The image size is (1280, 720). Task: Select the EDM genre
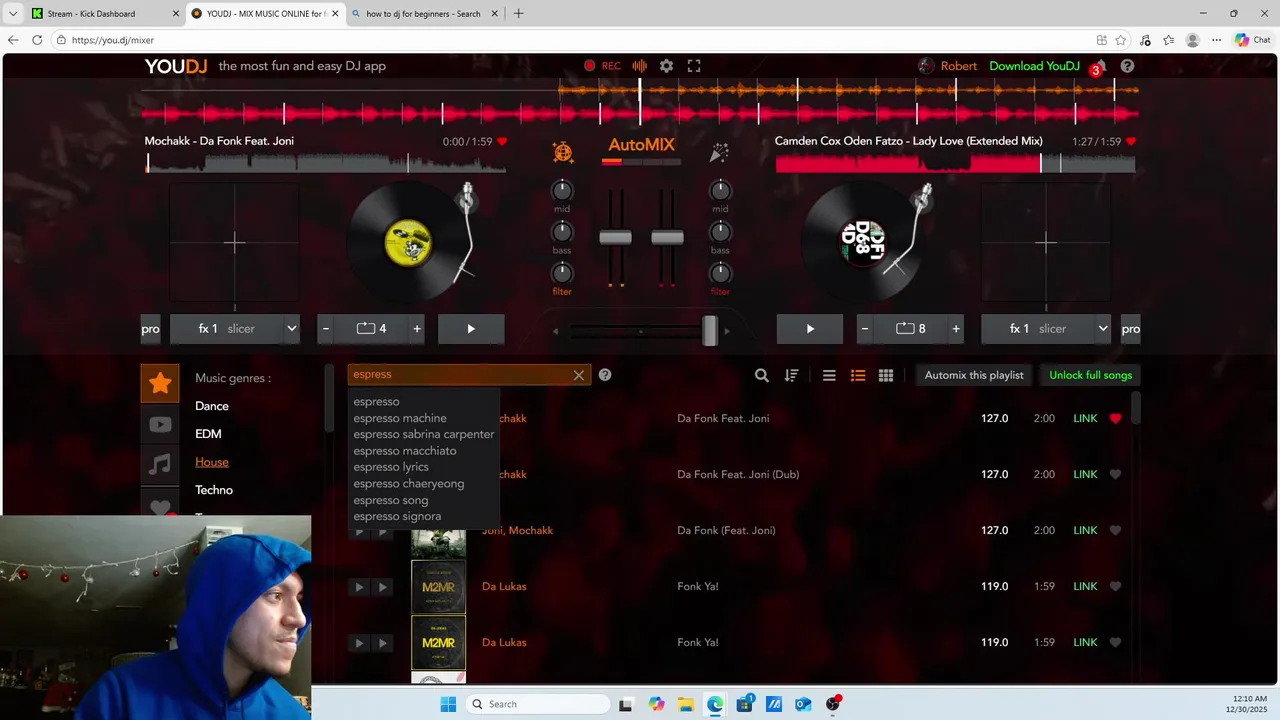pyautogui.click(x=208, y=434)
